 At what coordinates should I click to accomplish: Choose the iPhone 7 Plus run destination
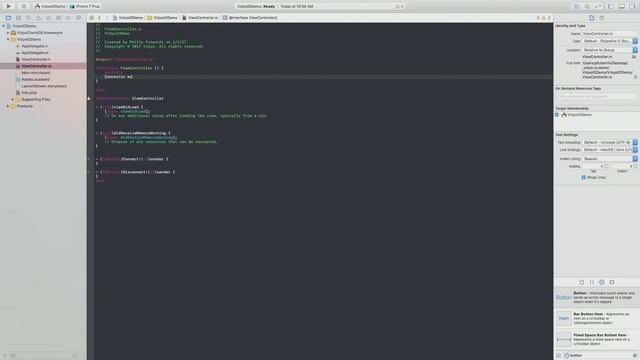[85, 6]
